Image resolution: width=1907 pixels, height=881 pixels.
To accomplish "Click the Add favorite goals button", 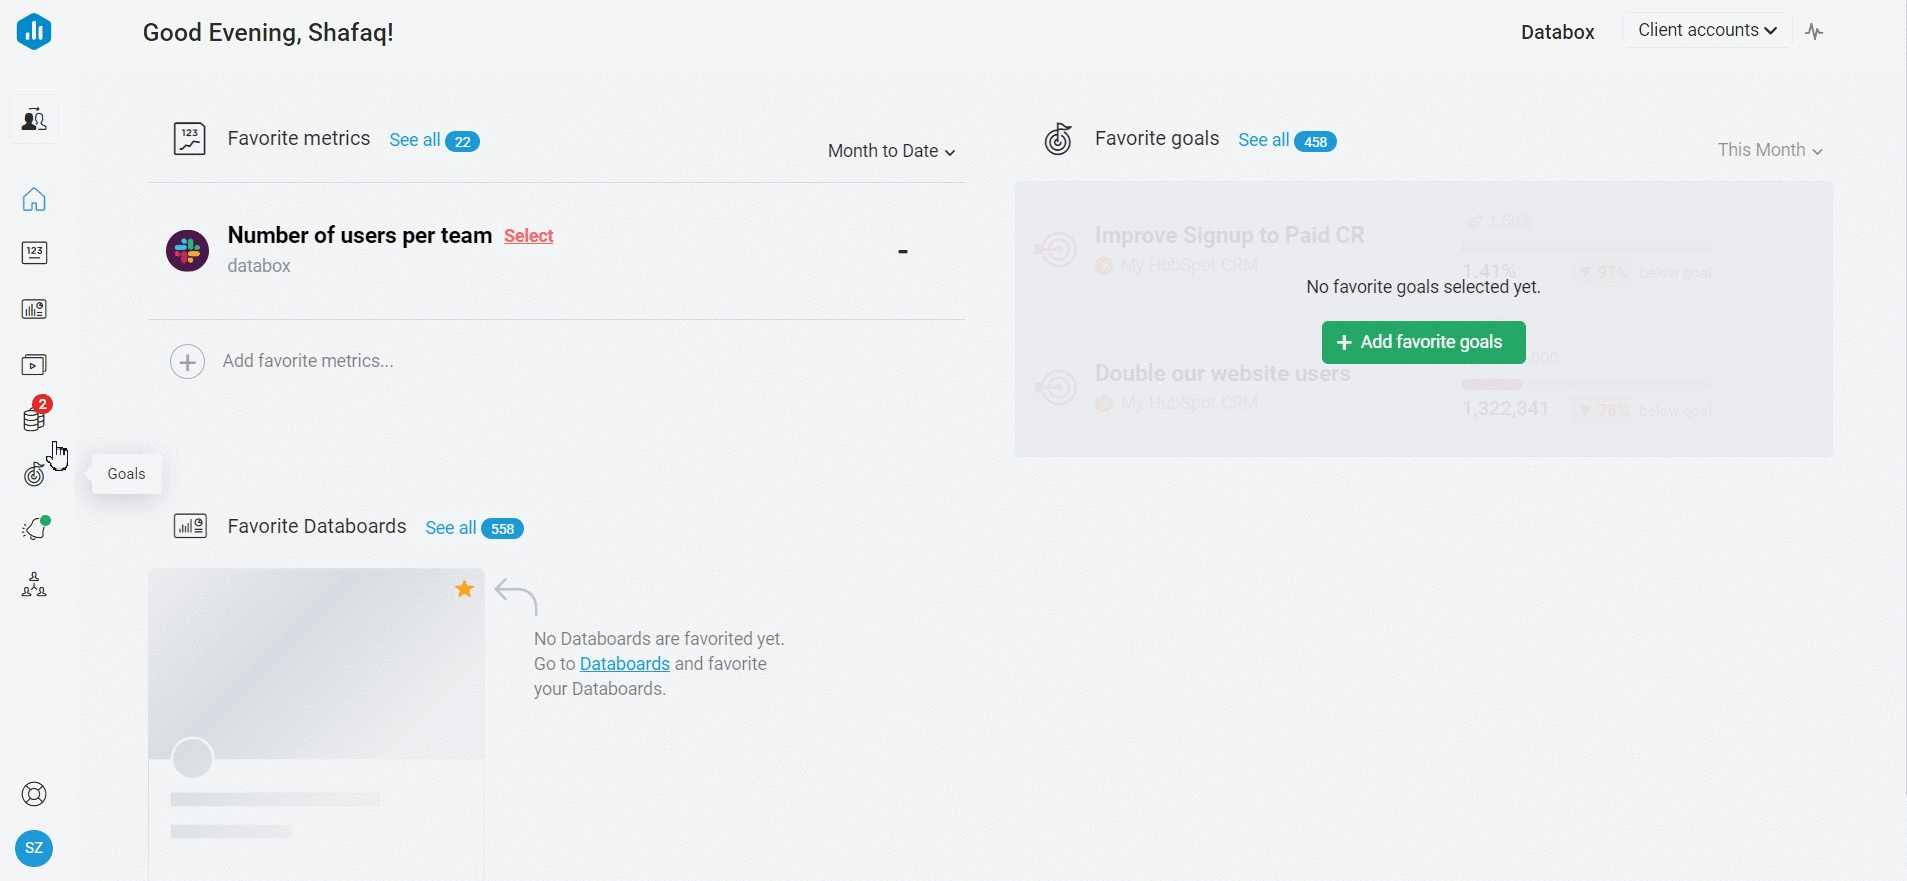I will click(1422, 342).
